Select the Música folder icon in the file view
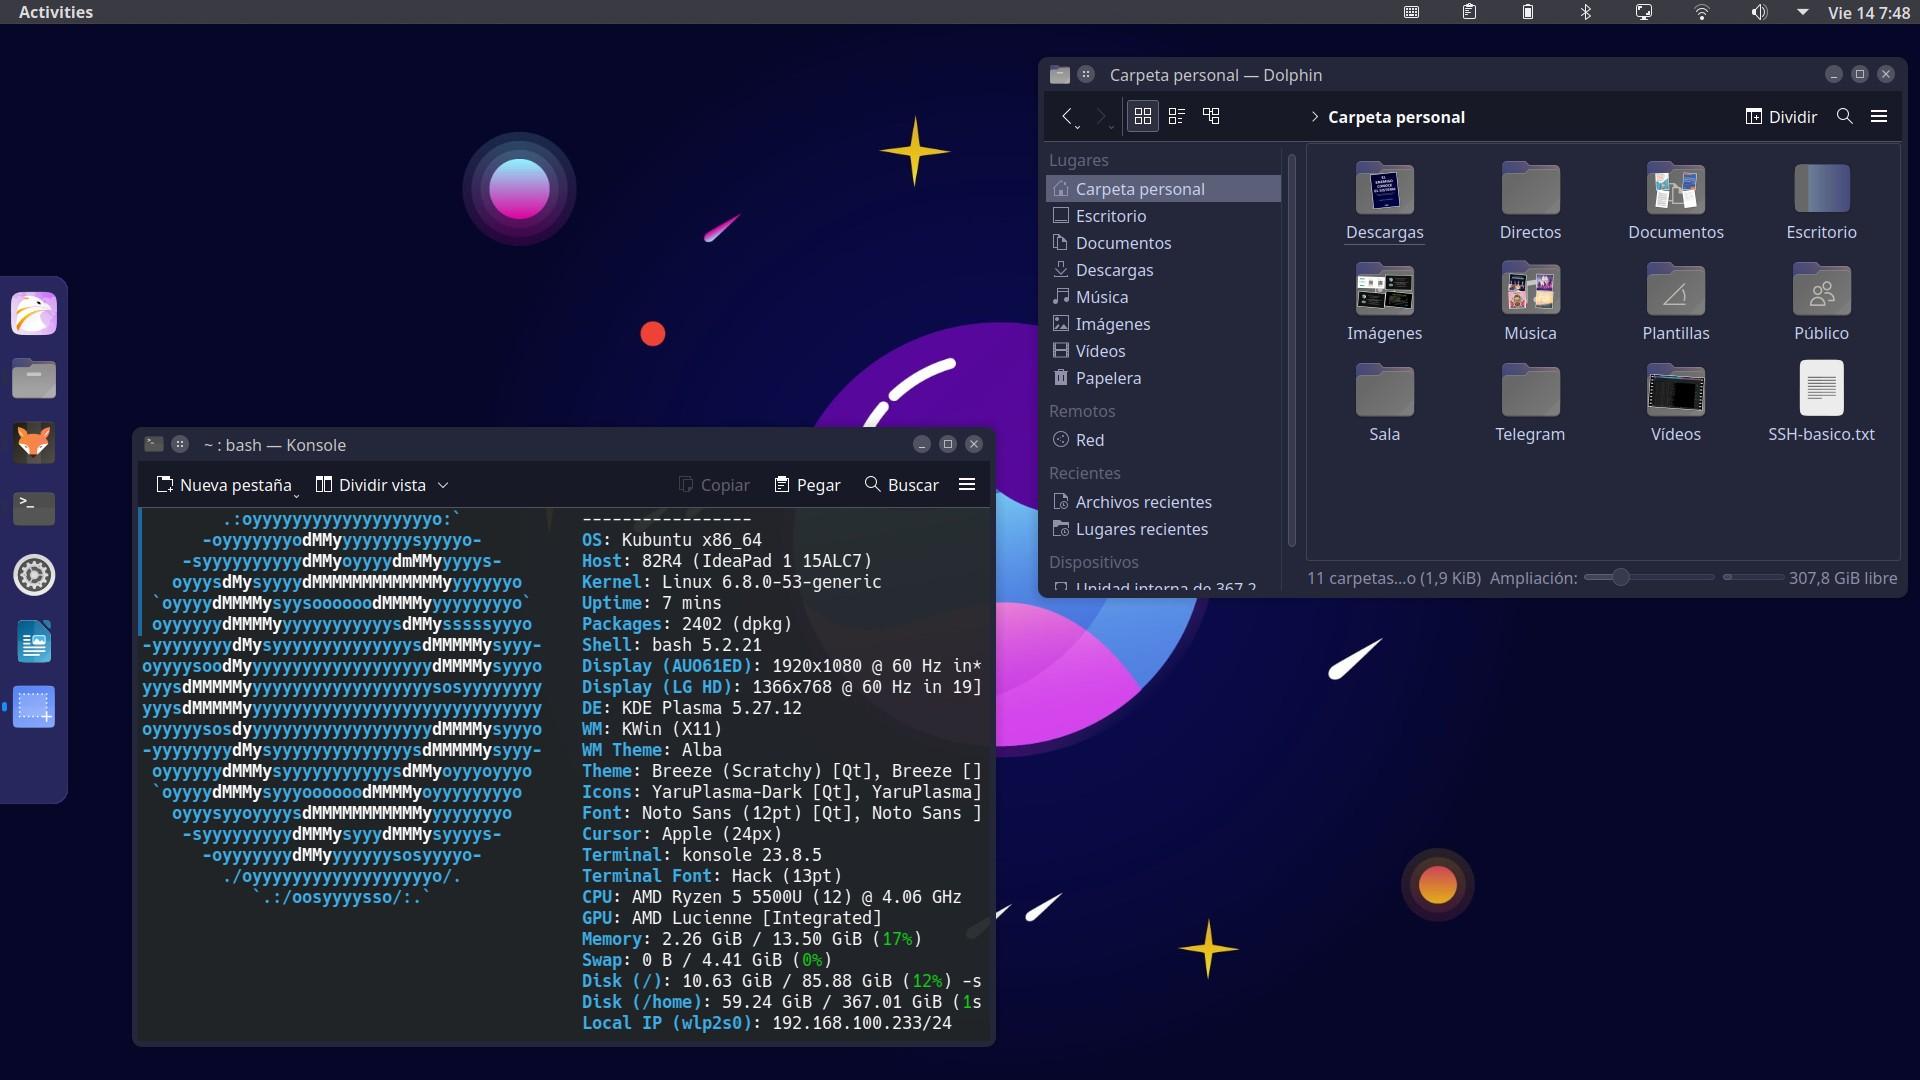The image size is (1920, 1080). click(1530, 289)
